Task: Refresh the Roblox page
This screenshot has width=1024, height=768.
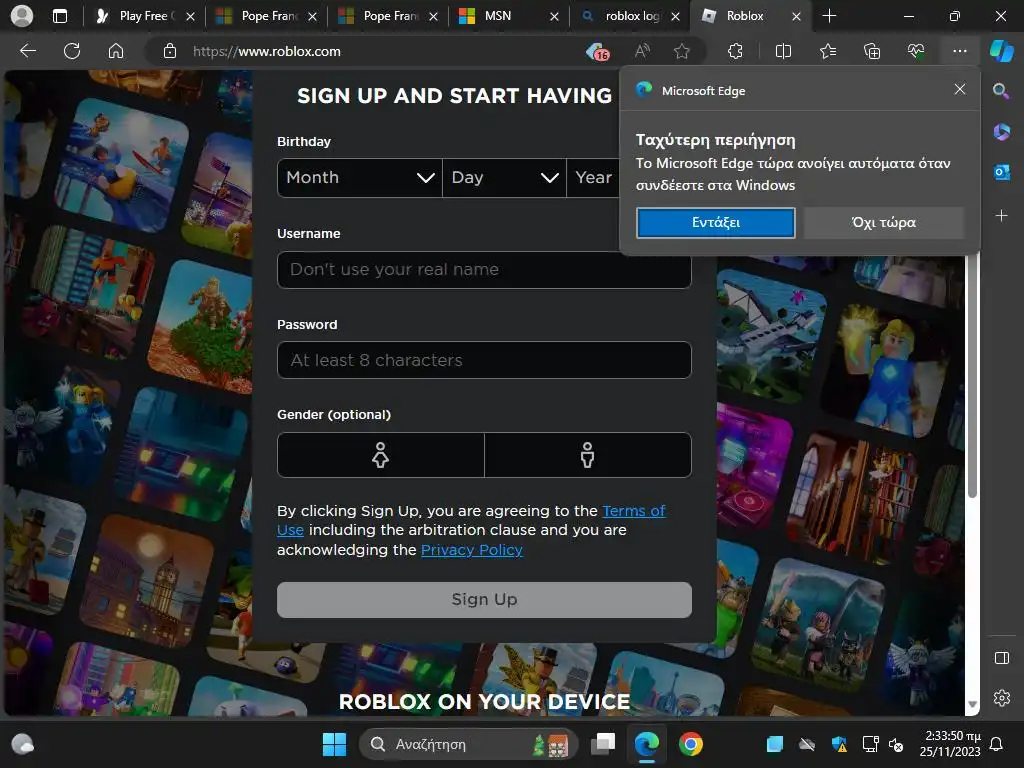Action: click(72, 51)
